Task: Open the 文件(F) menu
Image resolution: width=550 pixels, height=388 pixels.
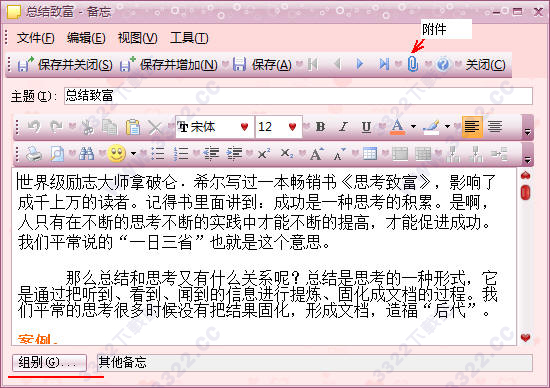Action: (x=36, y=38)
